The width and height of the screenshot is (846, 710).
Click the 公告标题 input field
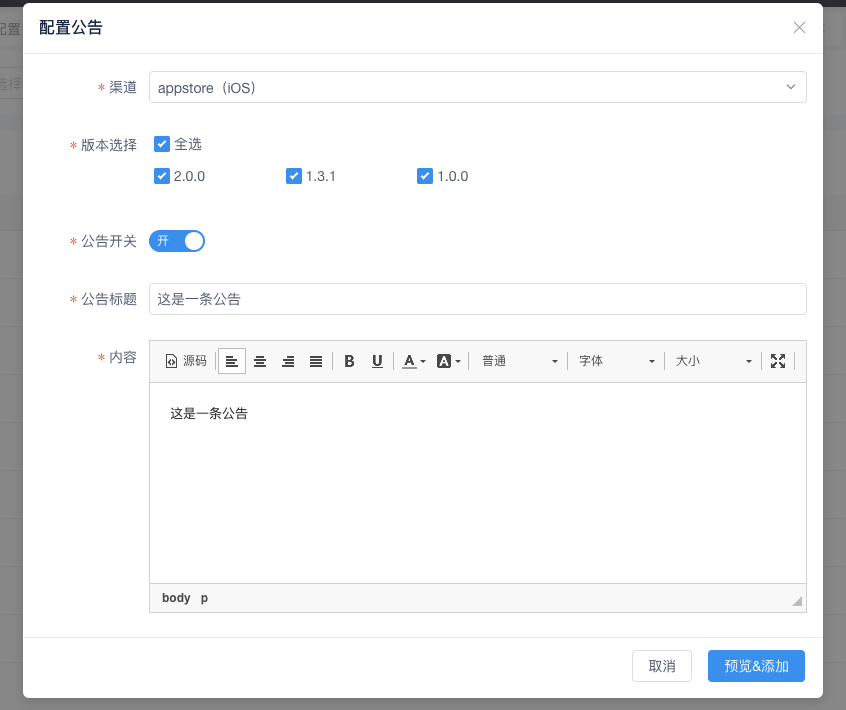coord(477,299)
